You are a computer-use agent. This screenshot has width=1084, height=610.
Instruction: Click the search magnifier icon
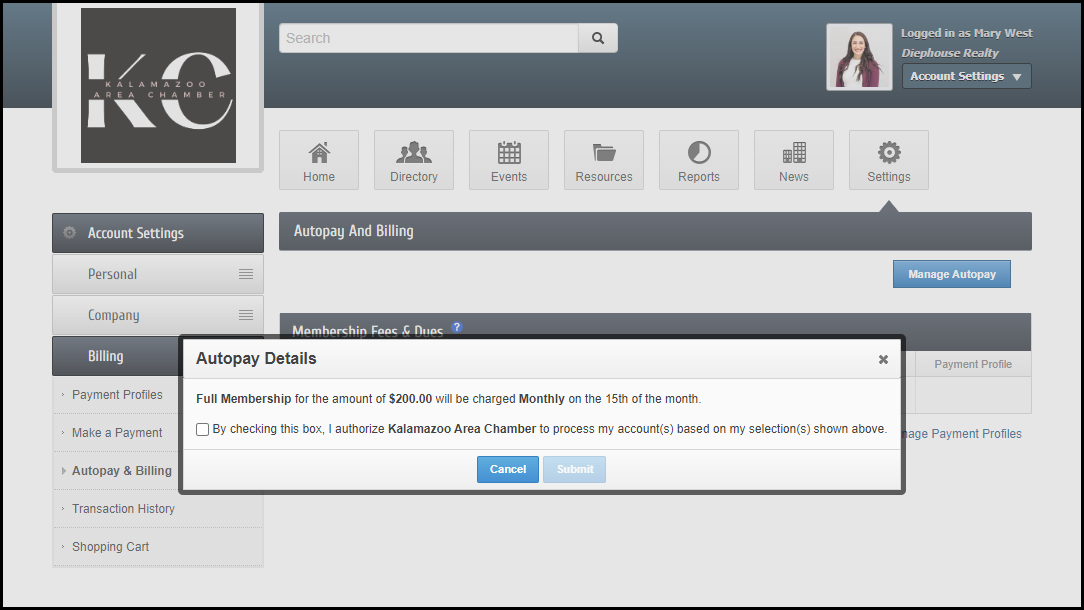coord(598,38)
